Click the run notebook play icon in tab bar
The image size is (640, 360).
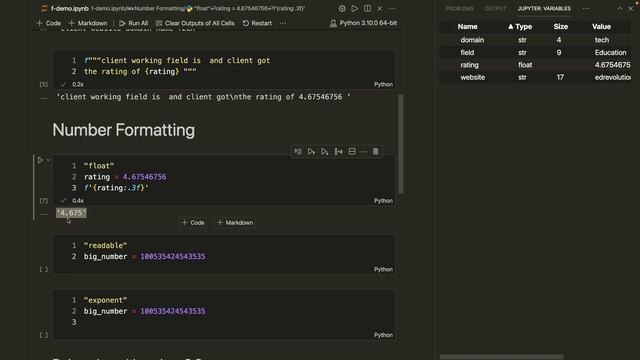[x=355, y=8]
